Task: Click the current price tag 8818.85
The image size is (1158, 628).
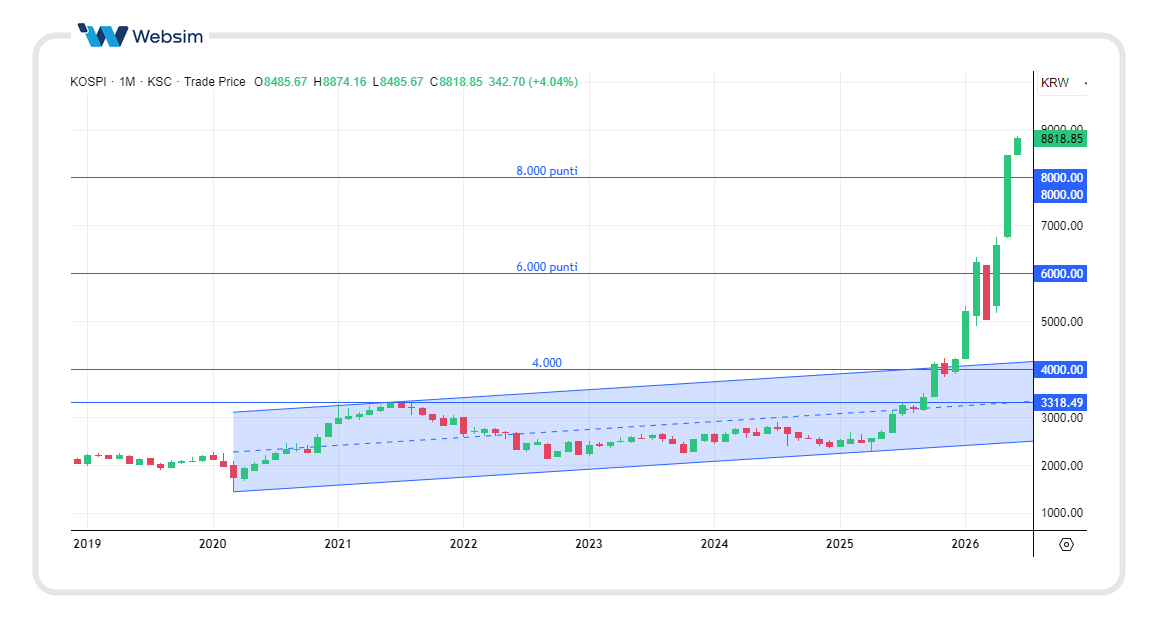Action: [x=1061, y=138]
